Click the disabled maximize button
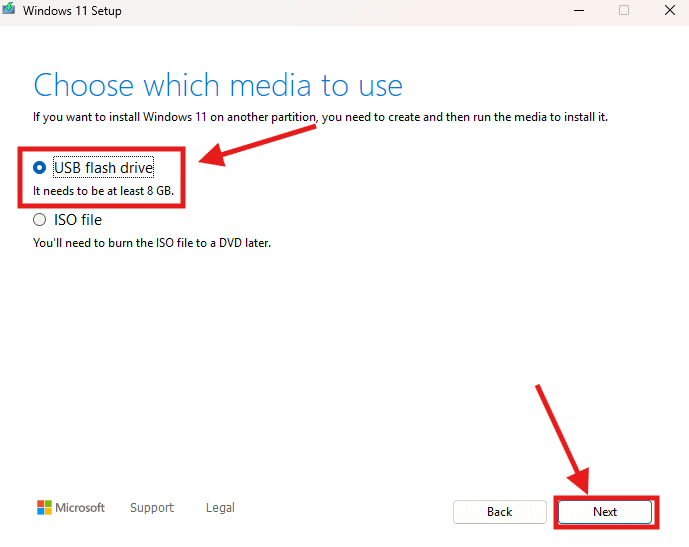Screen dimensions: 689x547 click(x=624, y=10)
